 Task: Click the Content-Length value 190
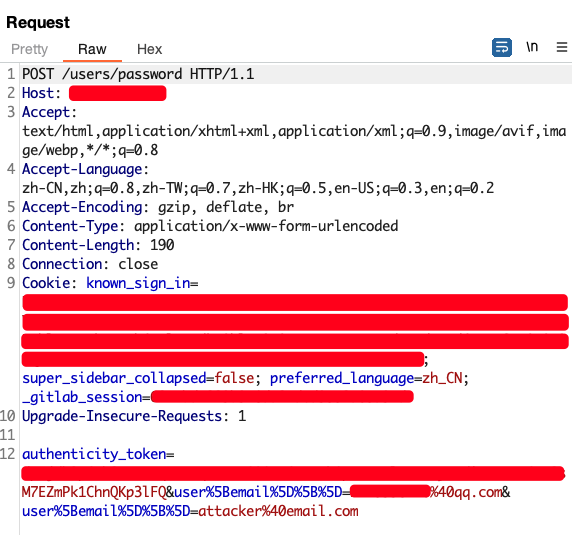(x=162, y=245)
